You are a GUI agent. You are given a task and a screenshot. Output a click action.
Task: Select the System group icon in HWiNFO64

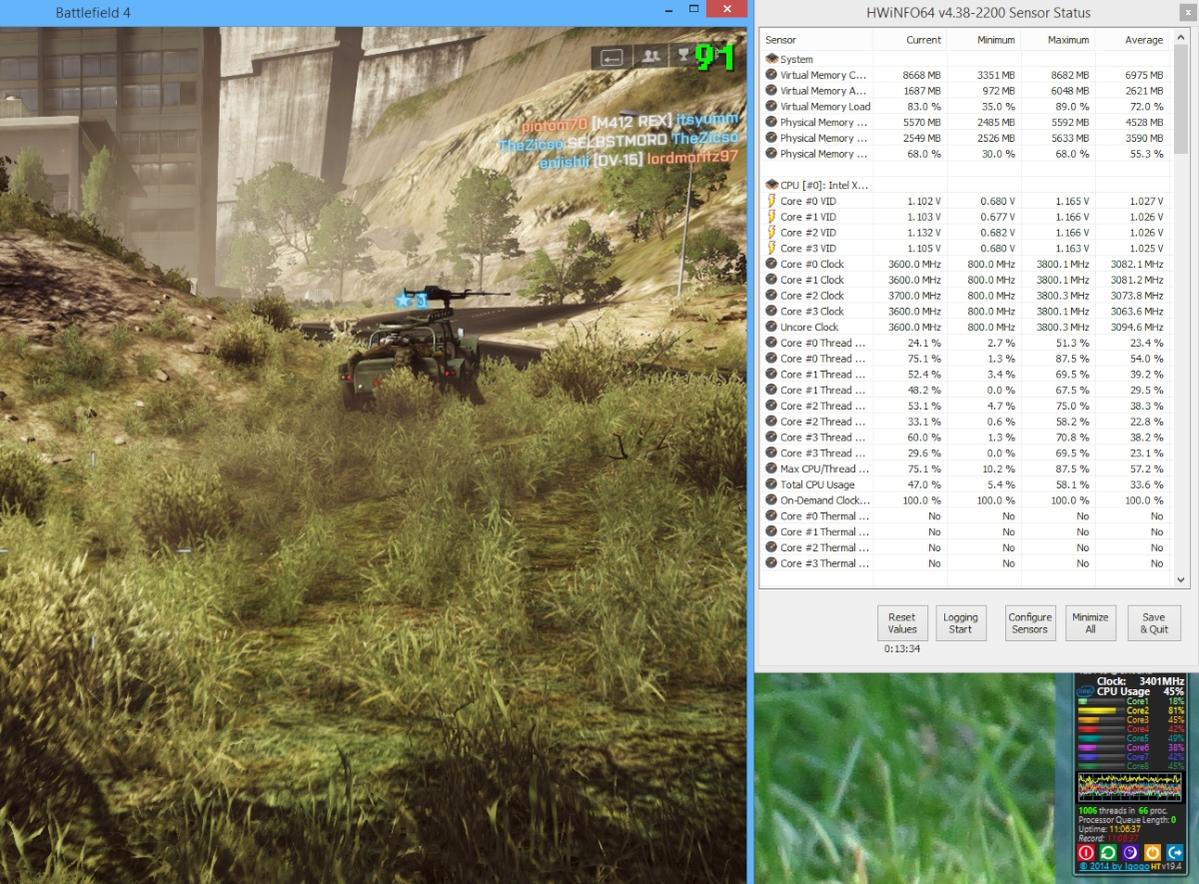pos(772,59)
